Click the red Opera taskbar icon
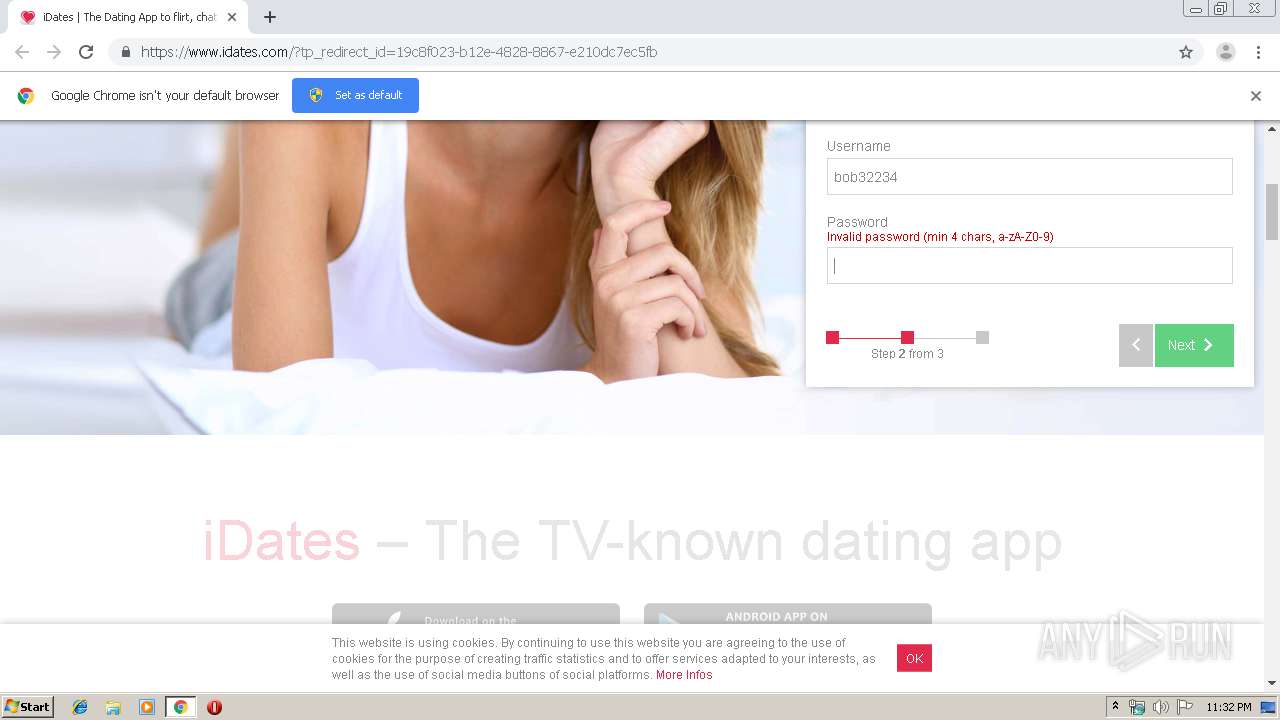This screenshot has width=1280, height=720. pos(214,707)
